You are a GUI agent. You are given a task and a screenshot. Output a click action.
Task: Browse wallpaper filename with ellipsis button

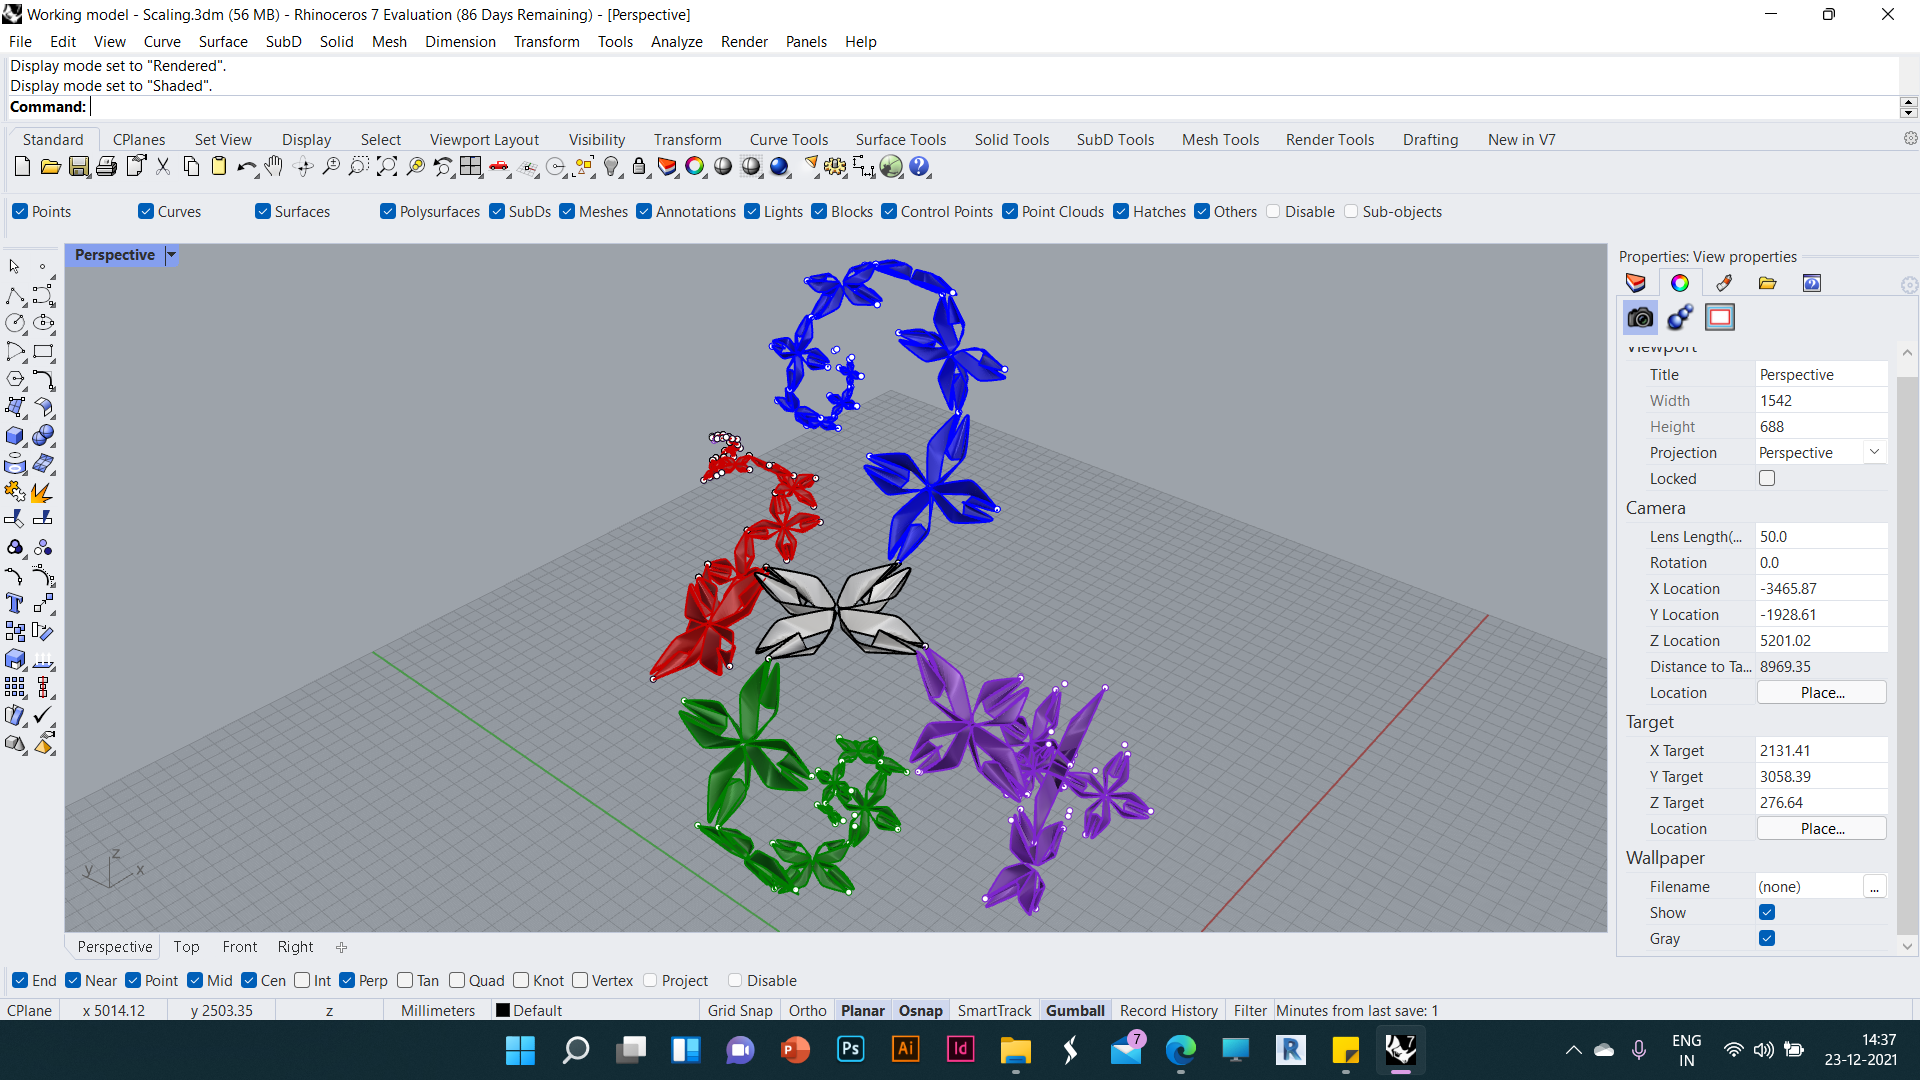pyautogui.click(x=1874, y=887)
